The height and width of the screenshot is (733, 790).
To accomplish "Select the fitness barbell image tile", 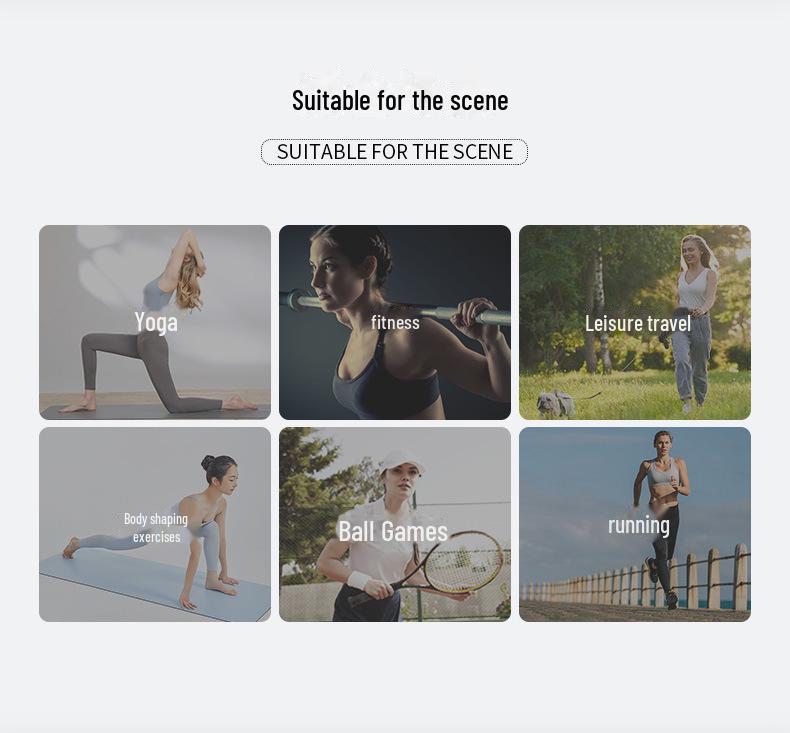I will 394,322.
